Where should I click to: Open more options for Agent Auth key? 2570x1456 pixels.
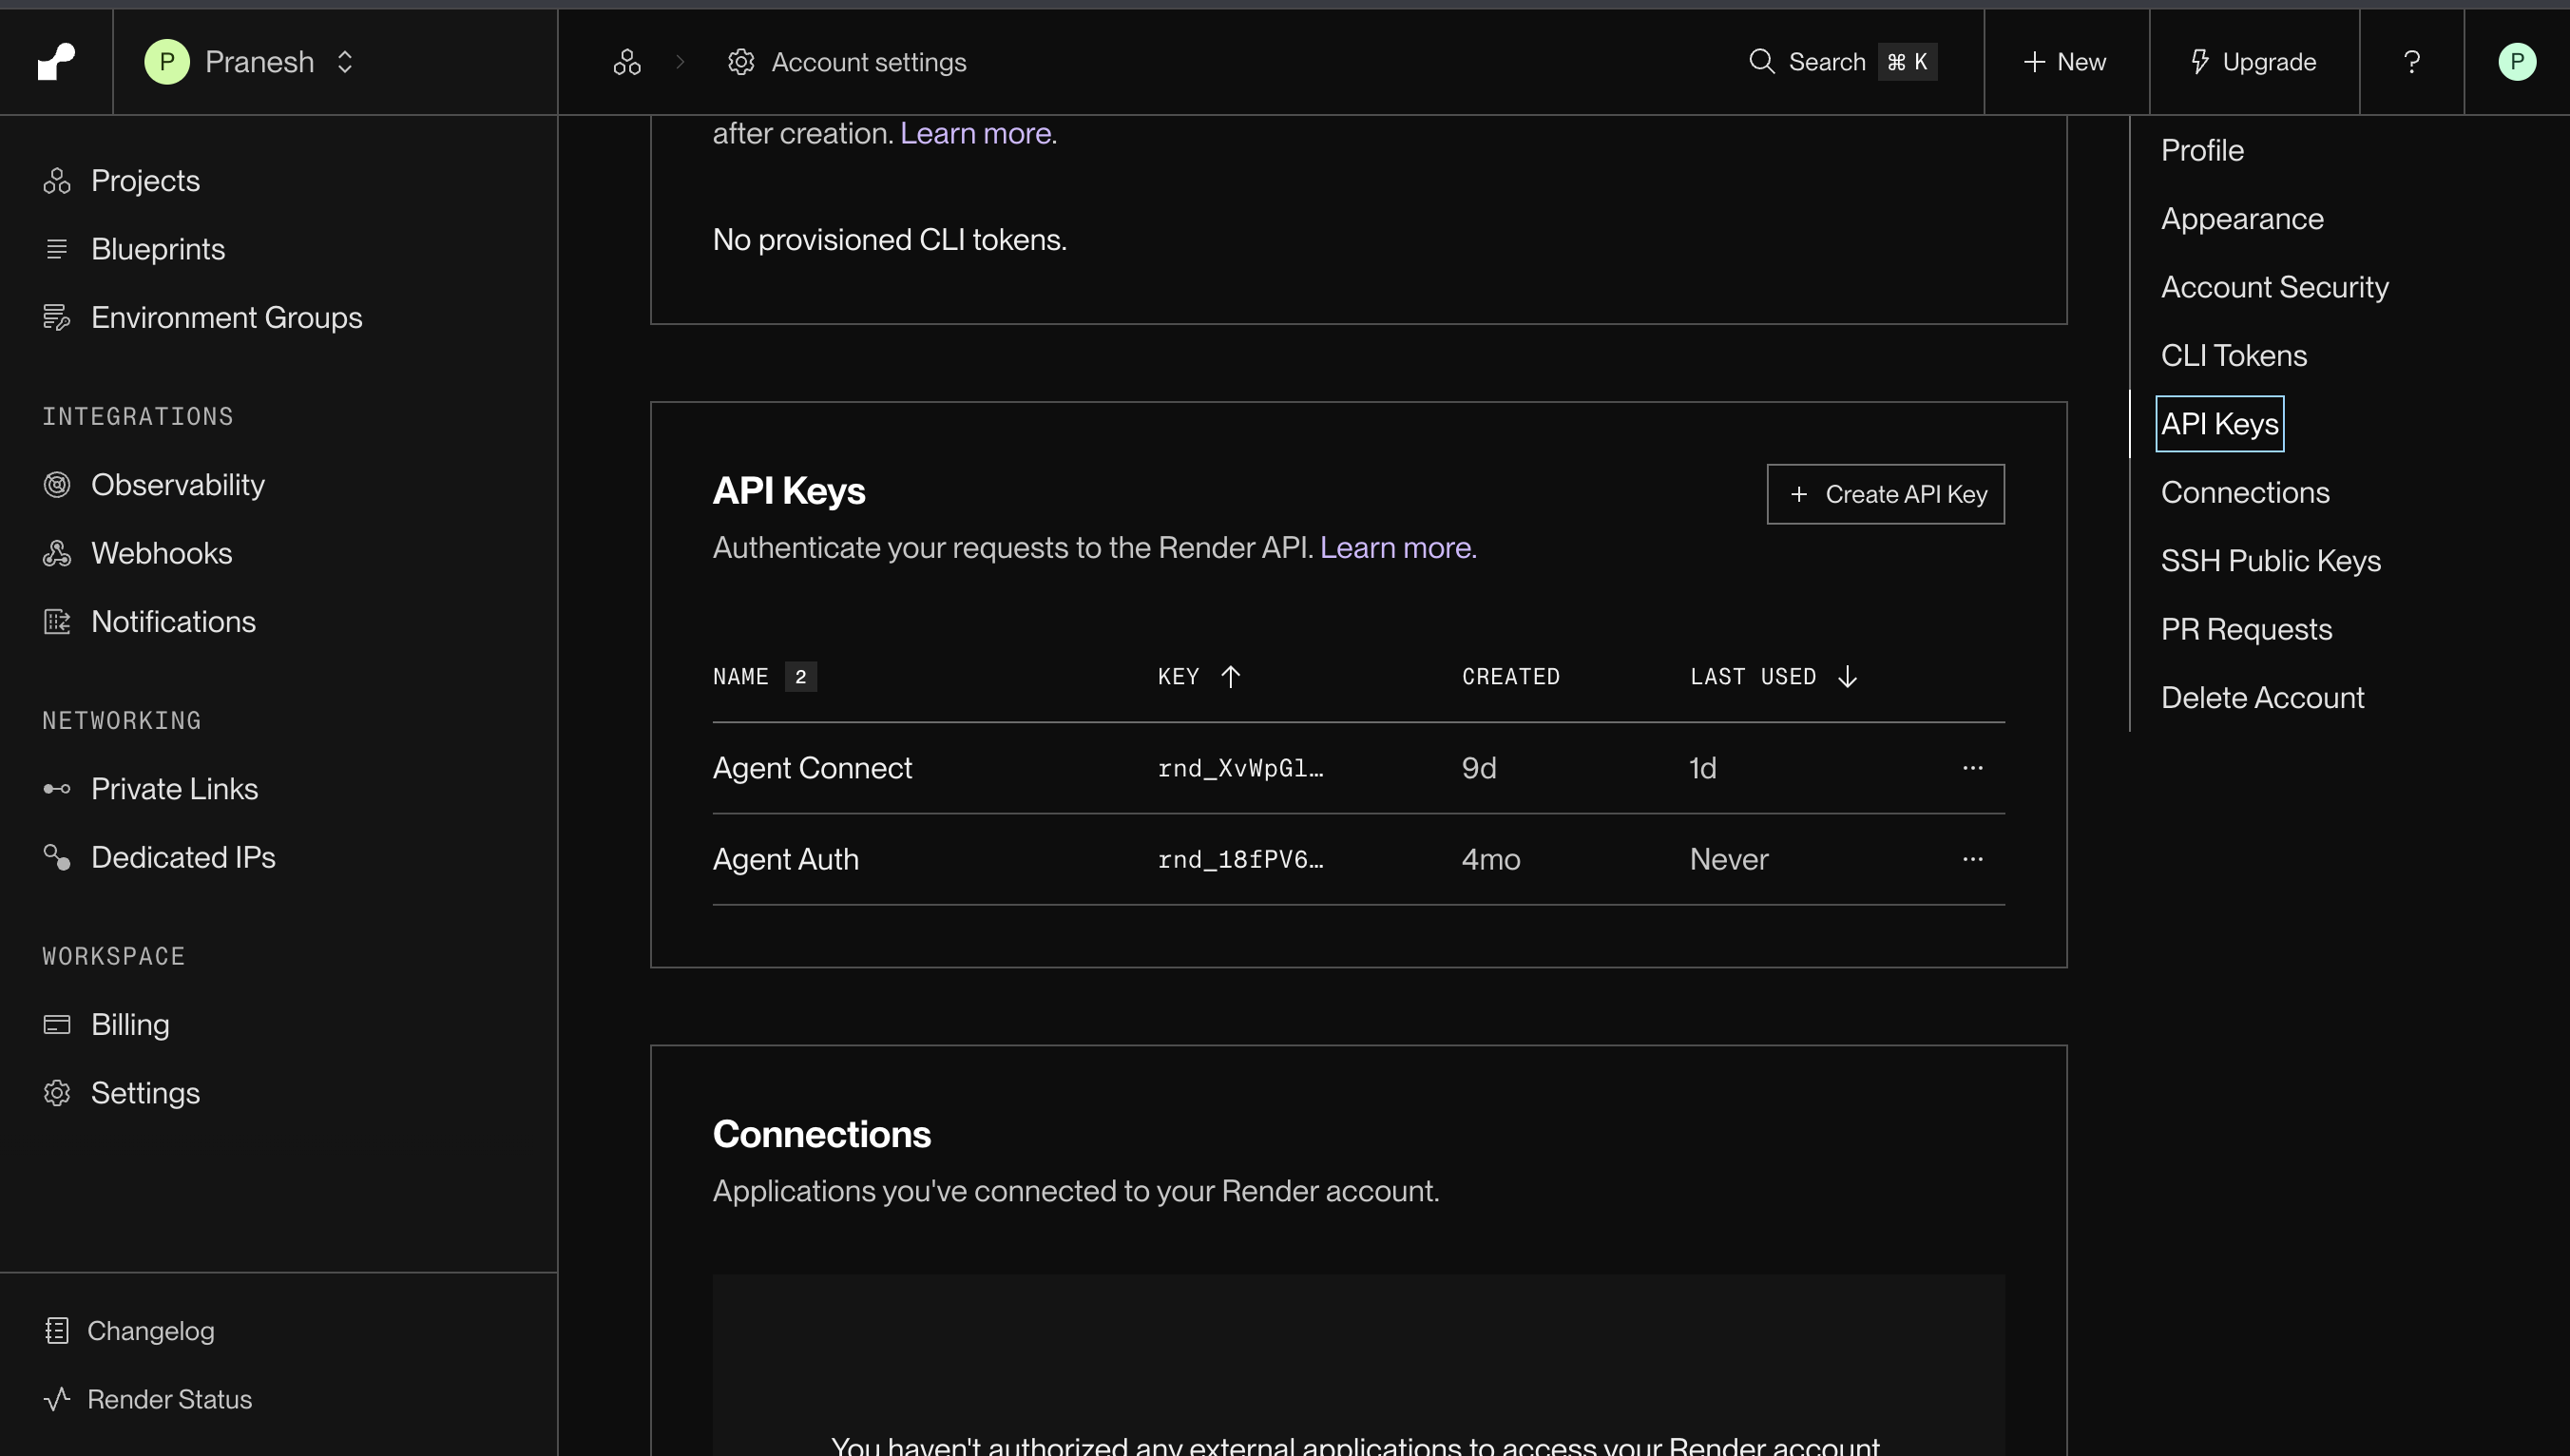point(1972,859)
